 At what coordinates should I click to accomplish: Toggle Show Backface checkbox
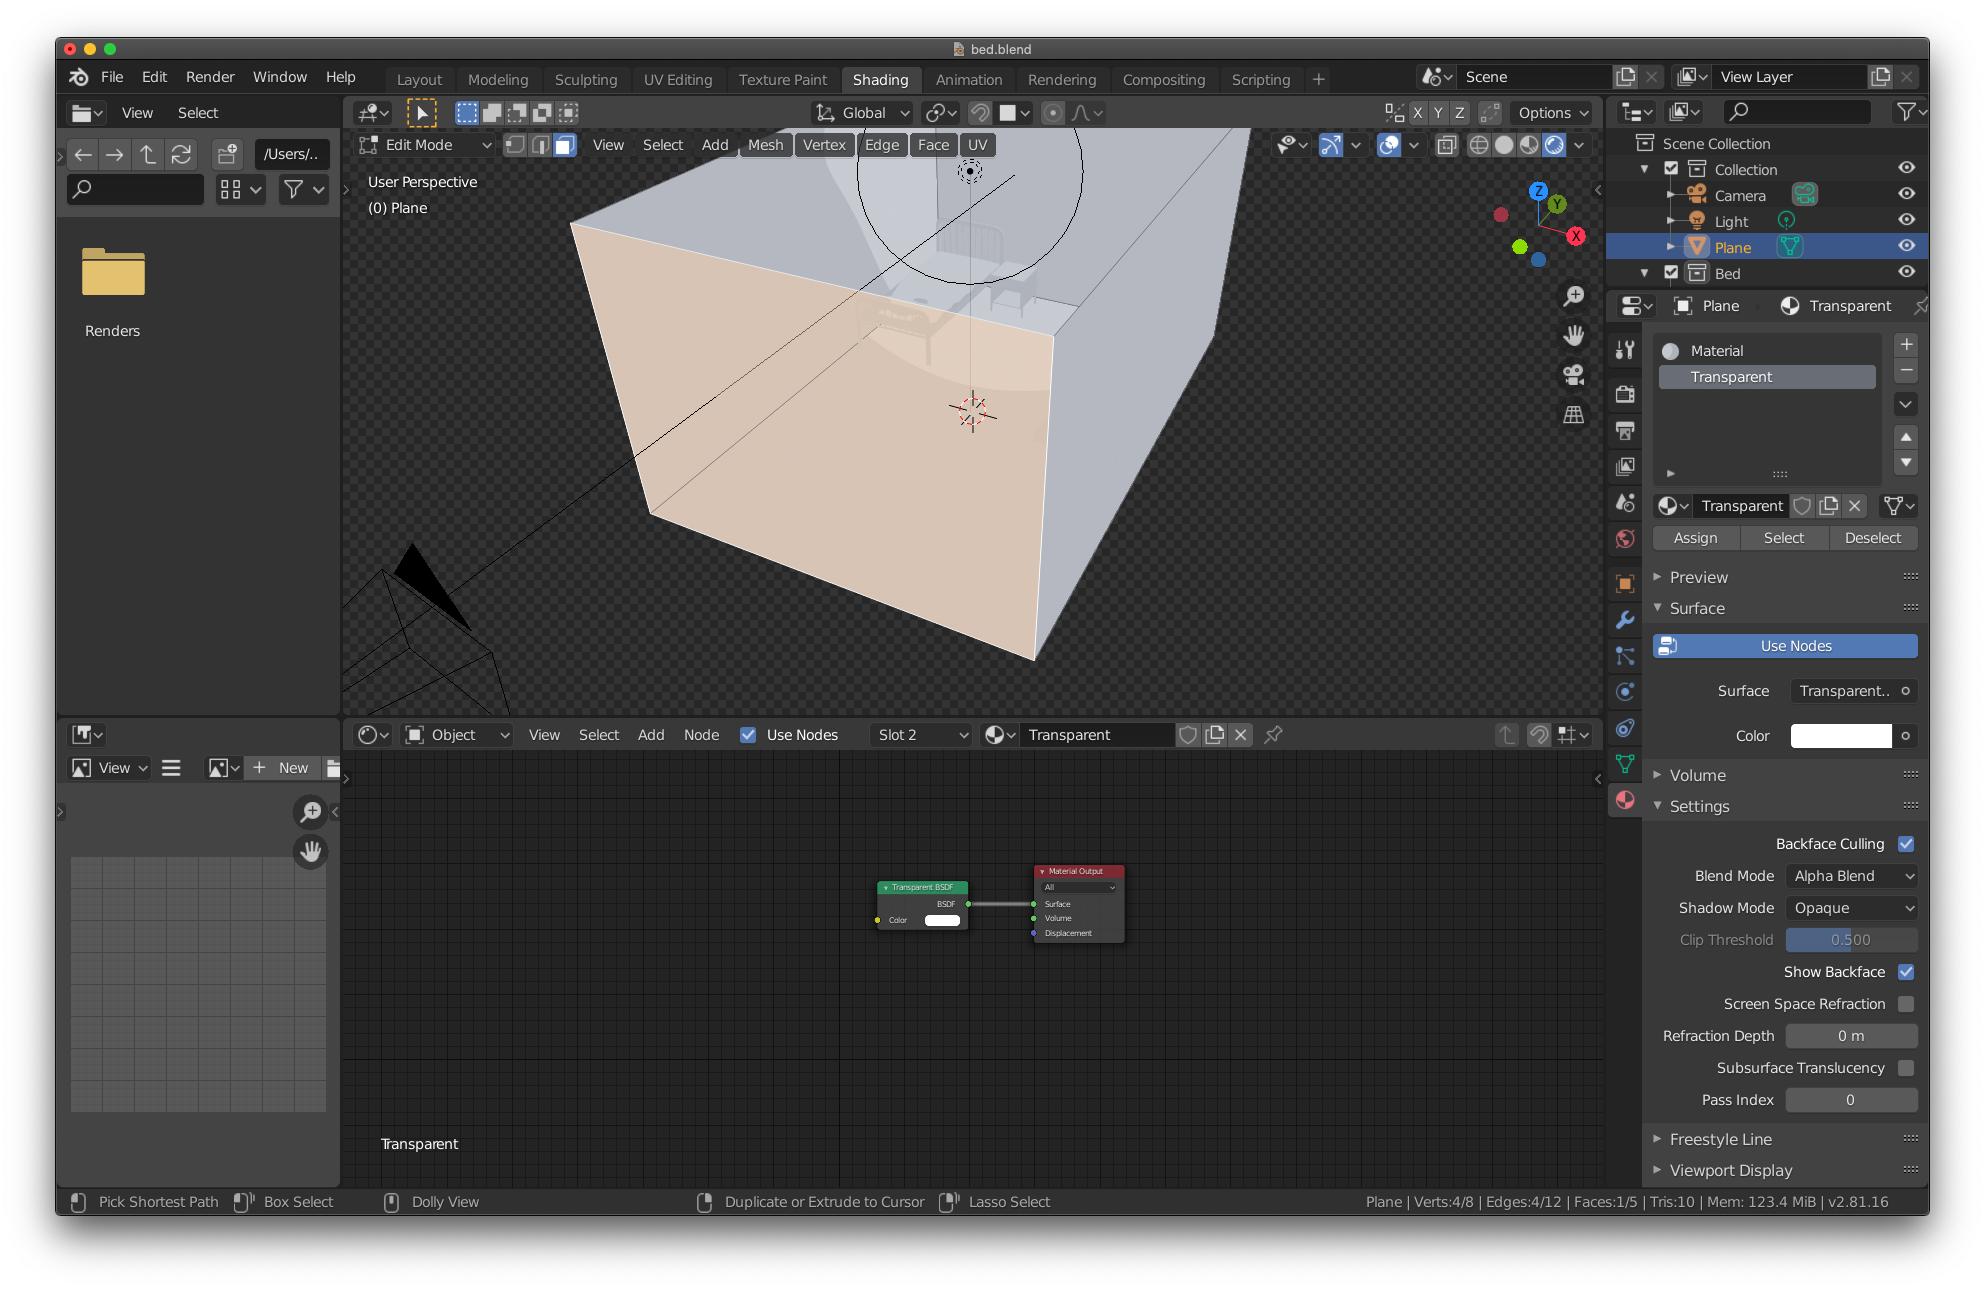[1906, 972]
